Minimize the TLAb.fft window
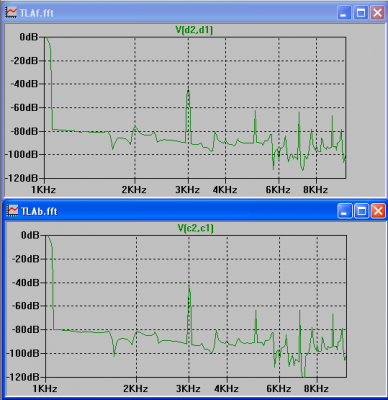Image resolution: width=388 pixels, height=400 pixels. click(345, 211)
